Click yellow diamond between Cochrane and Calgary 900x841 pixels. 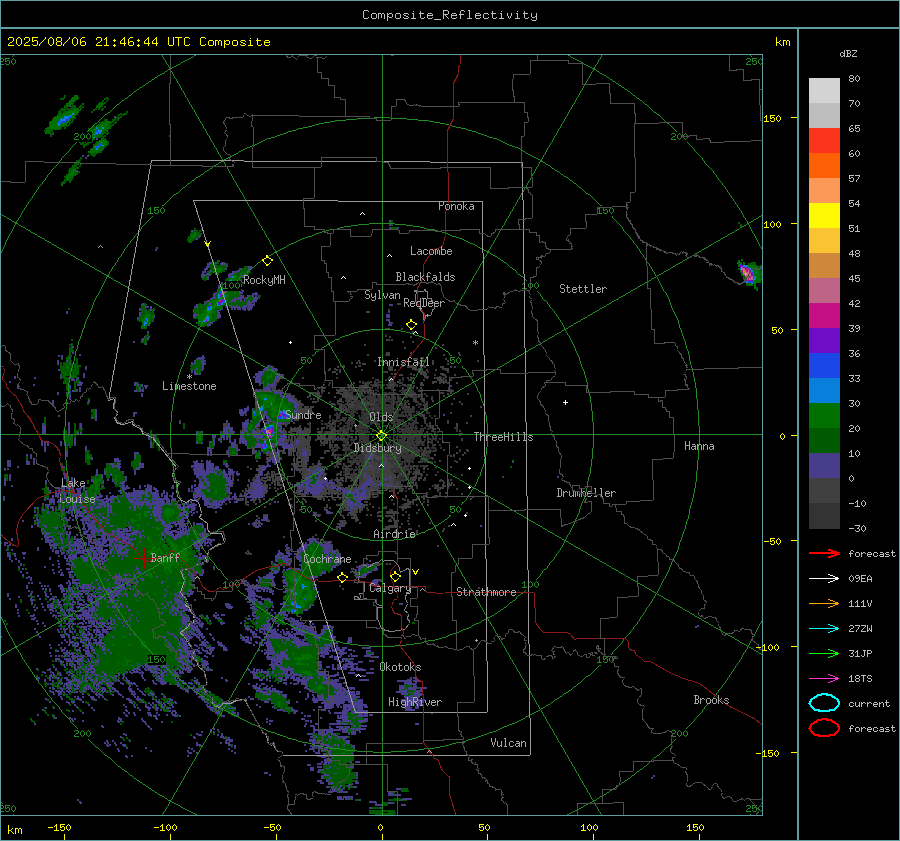click(342, 578)
